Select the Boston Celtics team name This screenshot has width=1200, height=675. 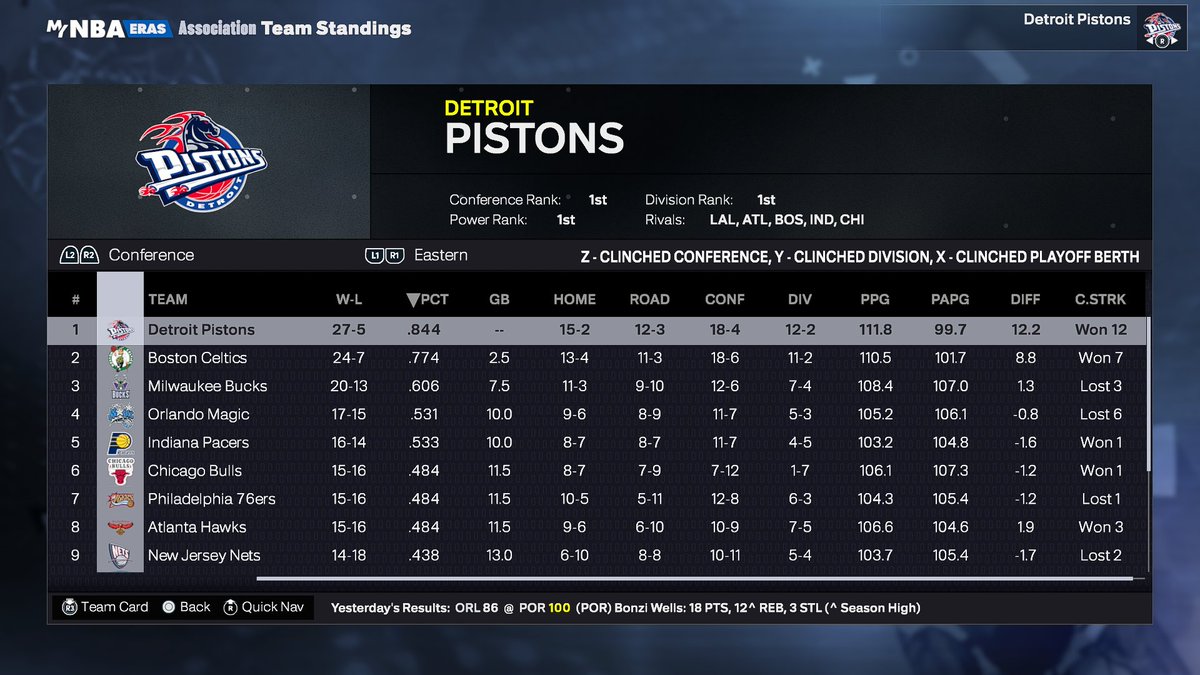click(197, 358)
